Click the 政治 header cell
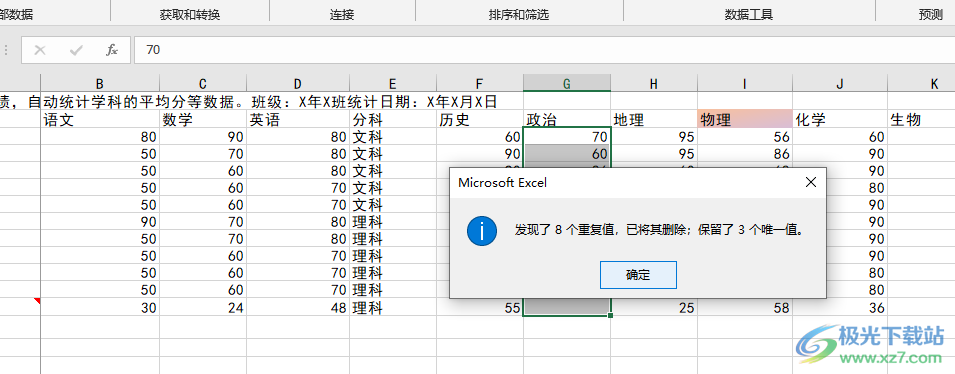955x374 pixels. tap(567, 120)
